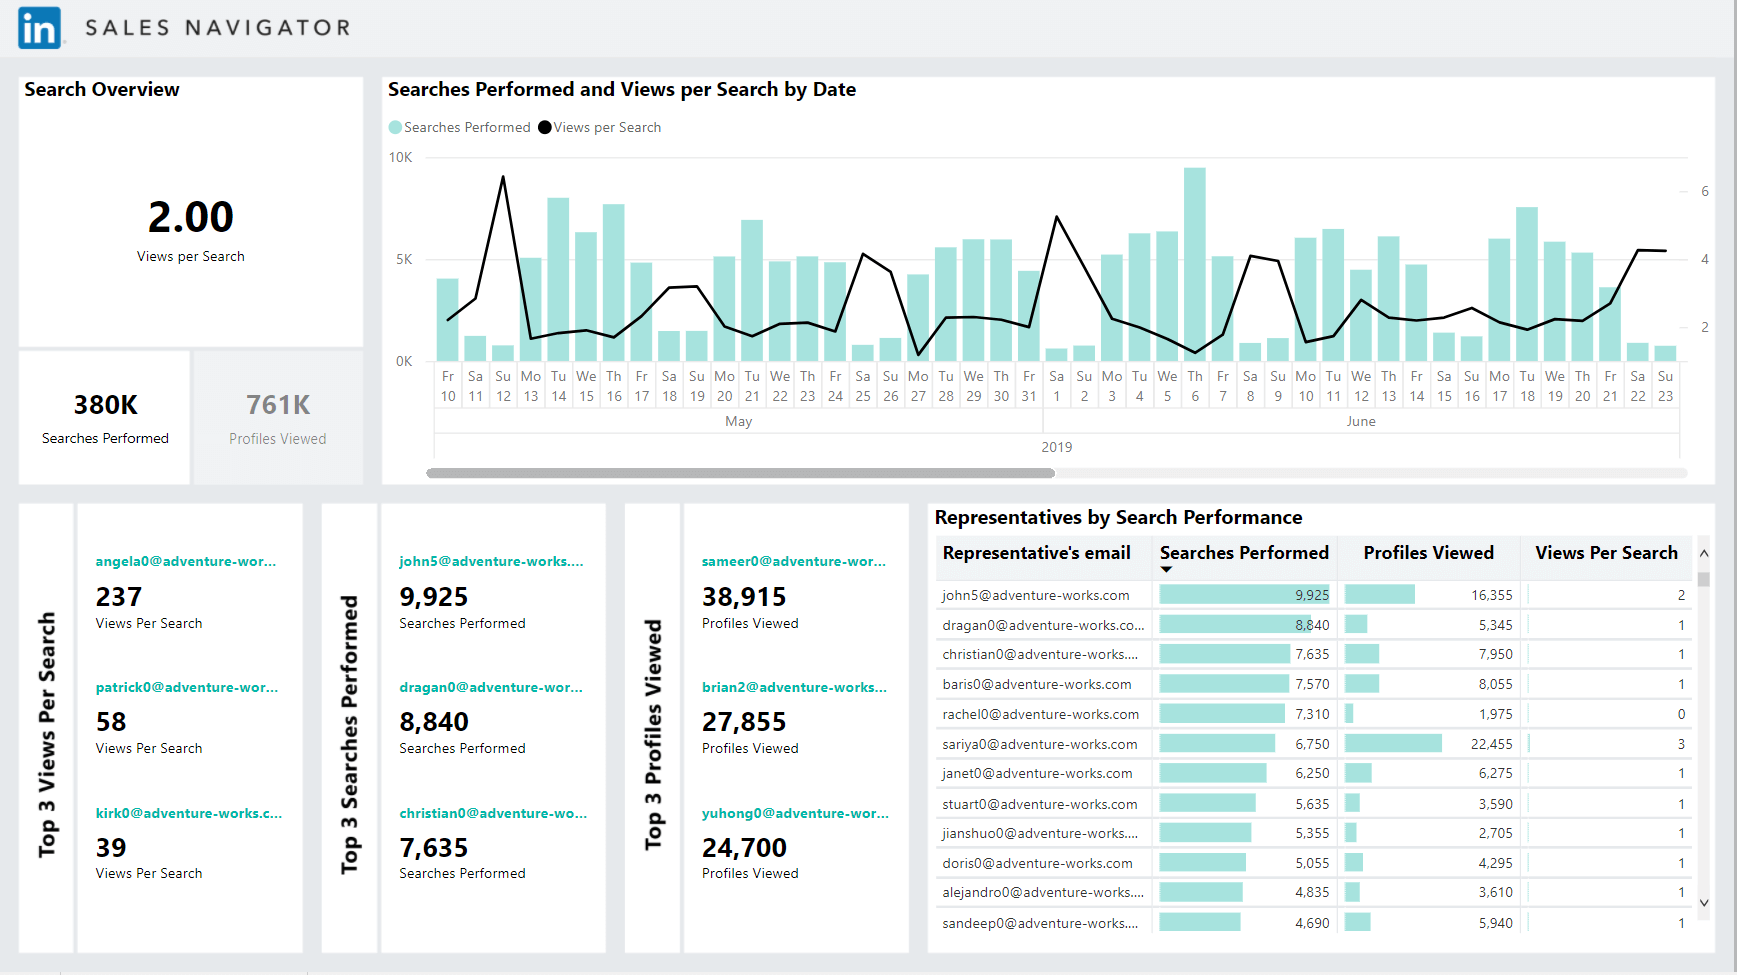Screen dimensions: 1737x975
Task: Click sort arrow under Searches Performed header
Action: click(1166, 570)
